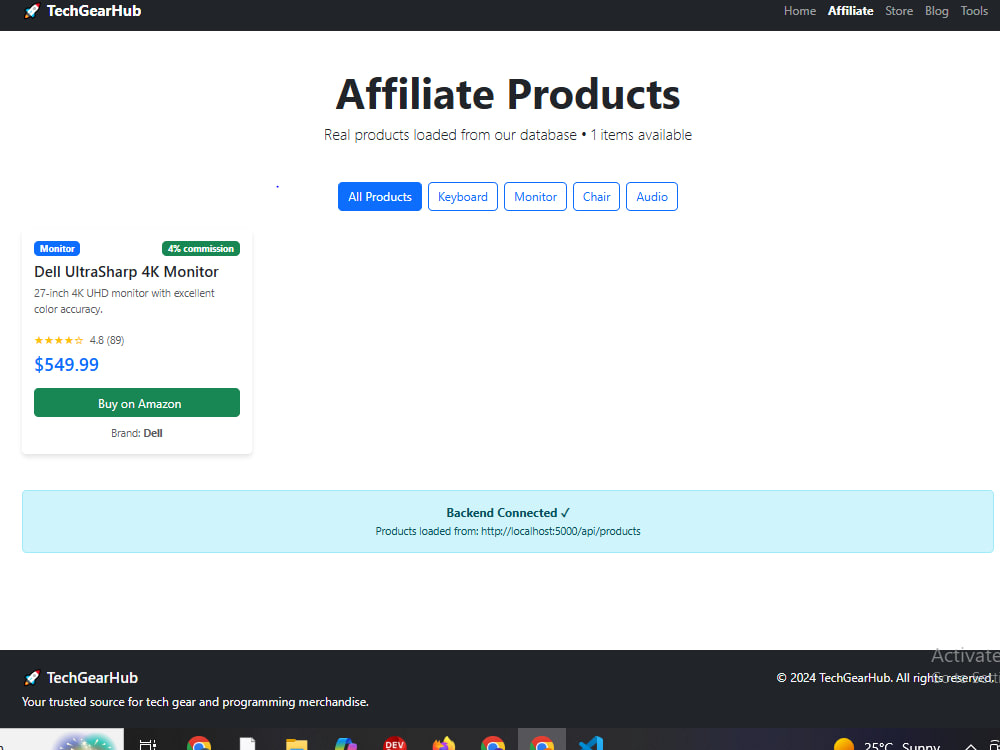Open Copilot from the taskbar
1000x750 pixels.
click(346, 744)
